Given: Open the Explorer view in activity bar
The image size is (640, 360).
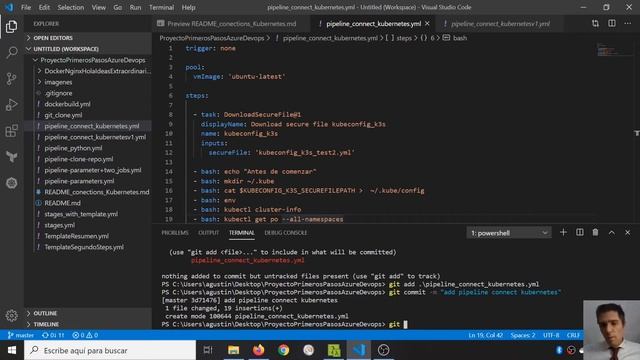Looking at the screenshot, I should click(x=11, y=27).
